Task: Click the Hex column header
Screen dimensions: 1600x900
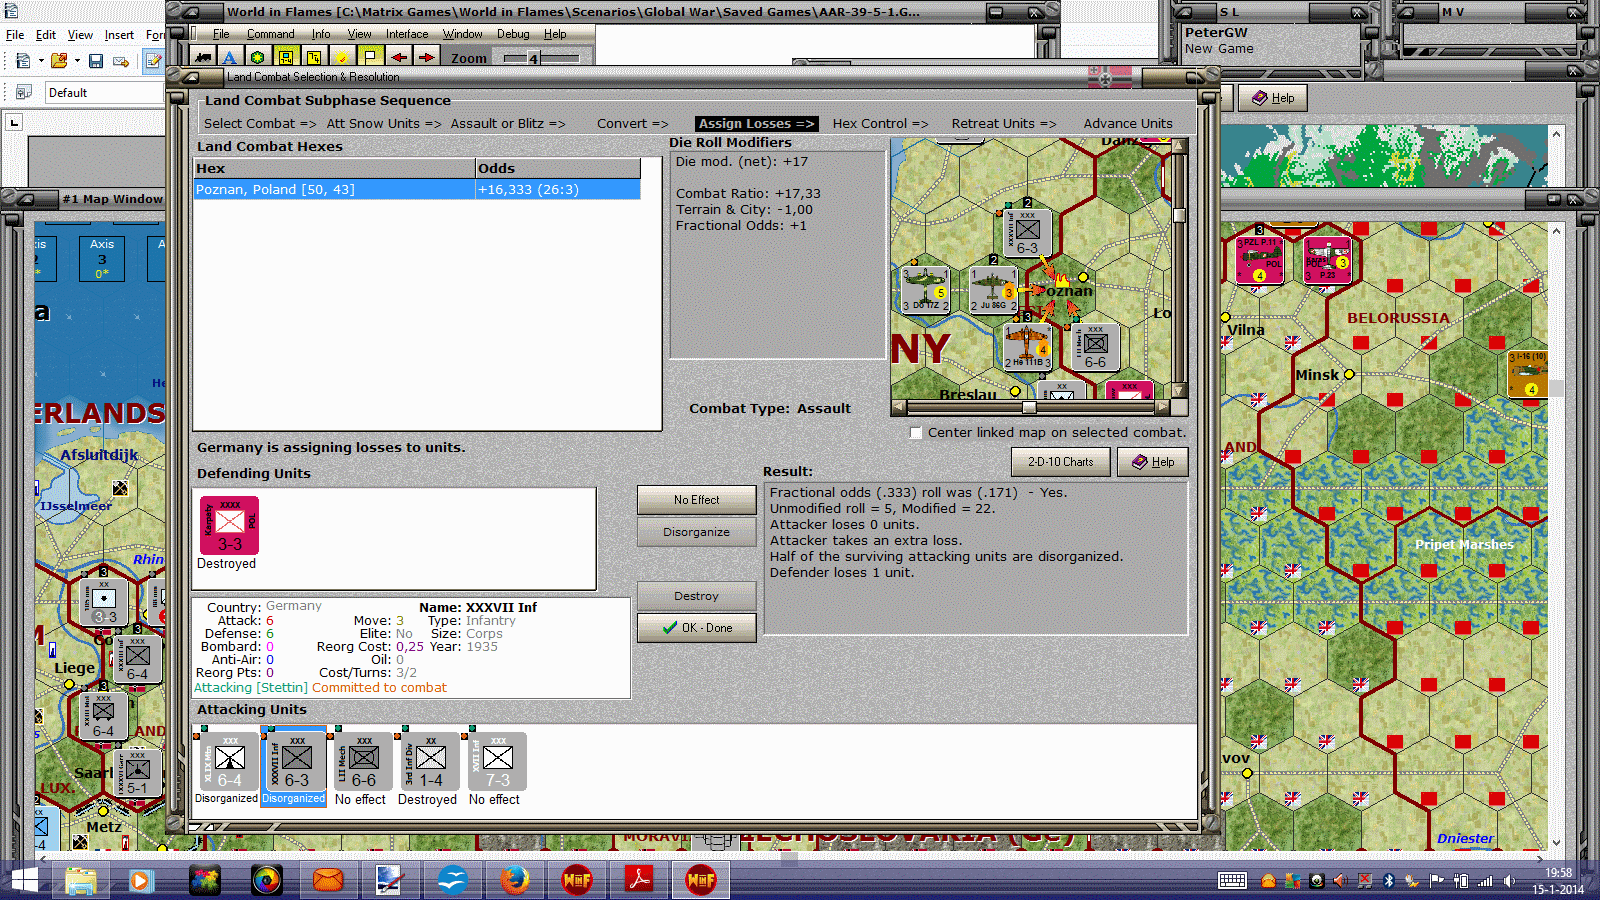Action: pos(334,169)
